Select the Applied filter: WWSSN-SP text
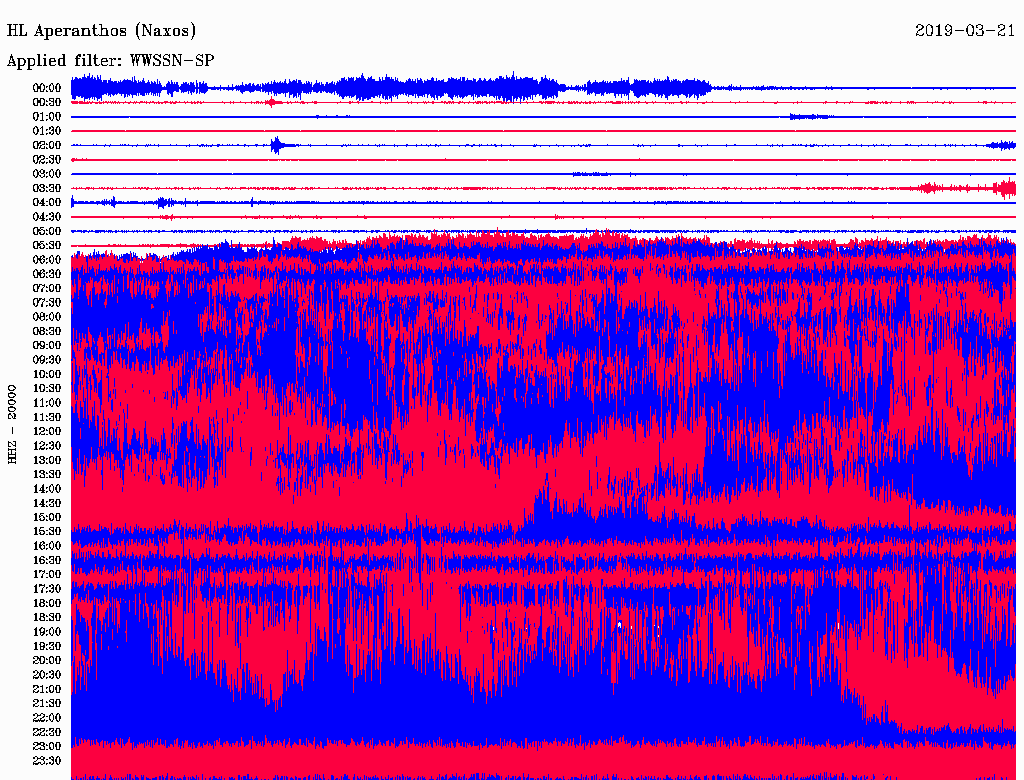Screen dimensions: 1024x780 tap(111, 61)
